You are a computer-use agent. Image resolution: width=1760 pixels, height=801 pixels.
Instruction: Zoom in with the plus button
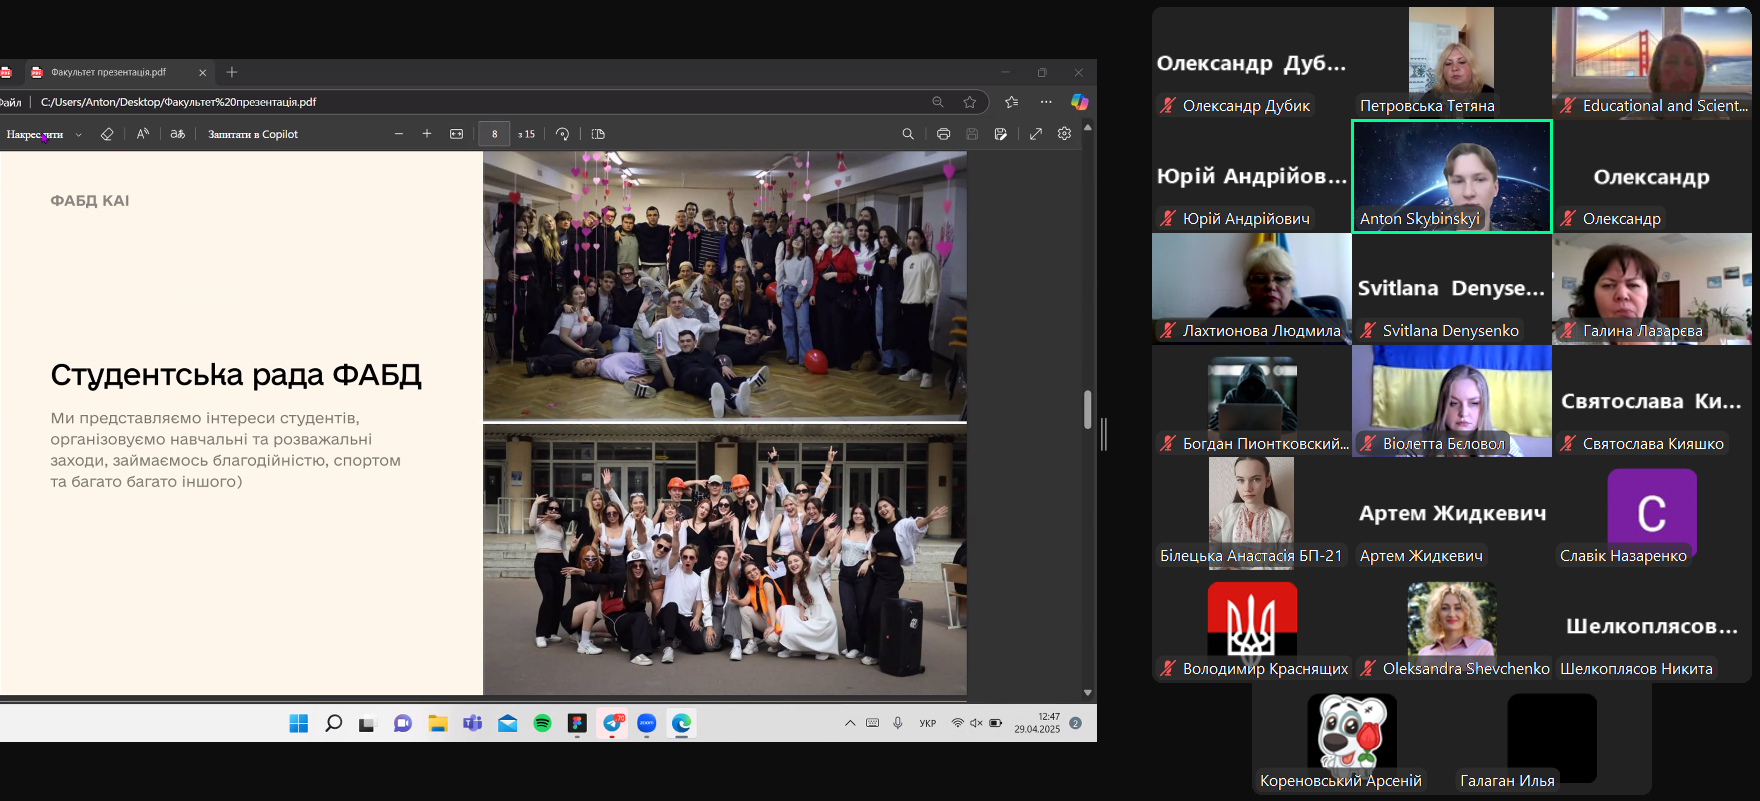point(427,134)
